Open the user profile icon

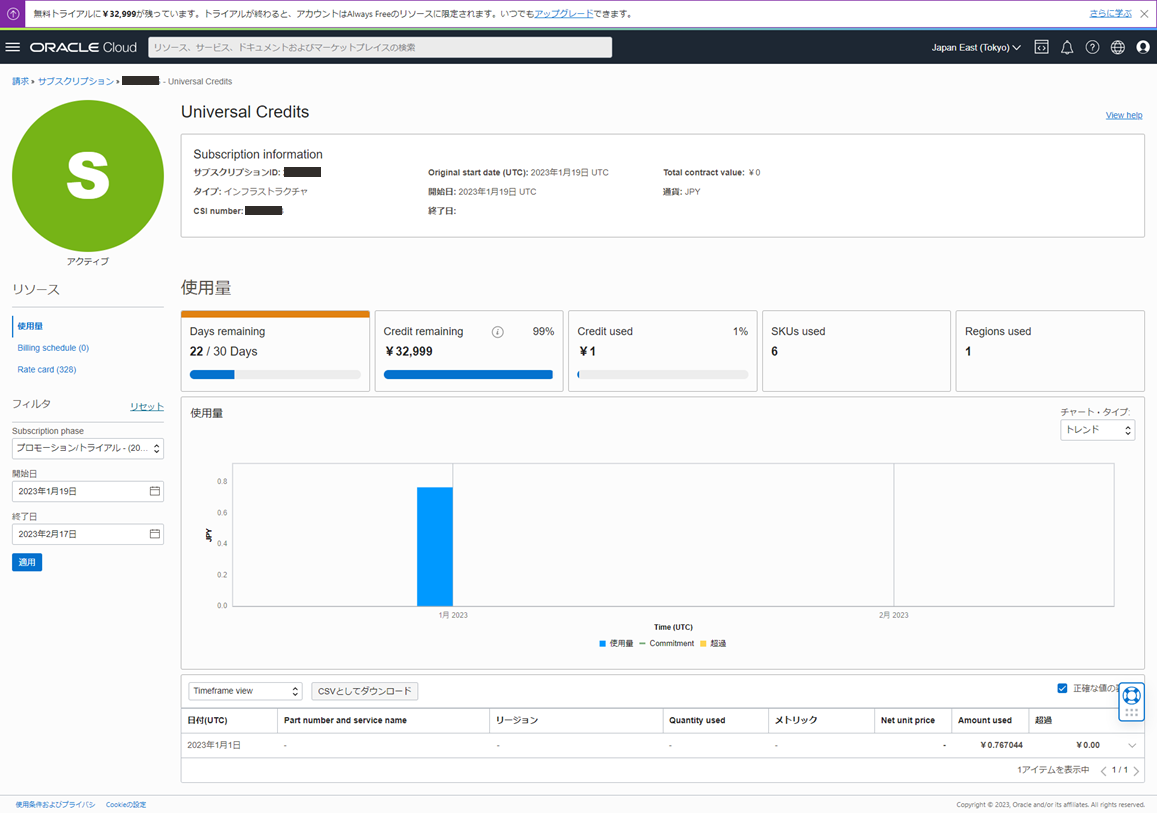pos(1143,47)
